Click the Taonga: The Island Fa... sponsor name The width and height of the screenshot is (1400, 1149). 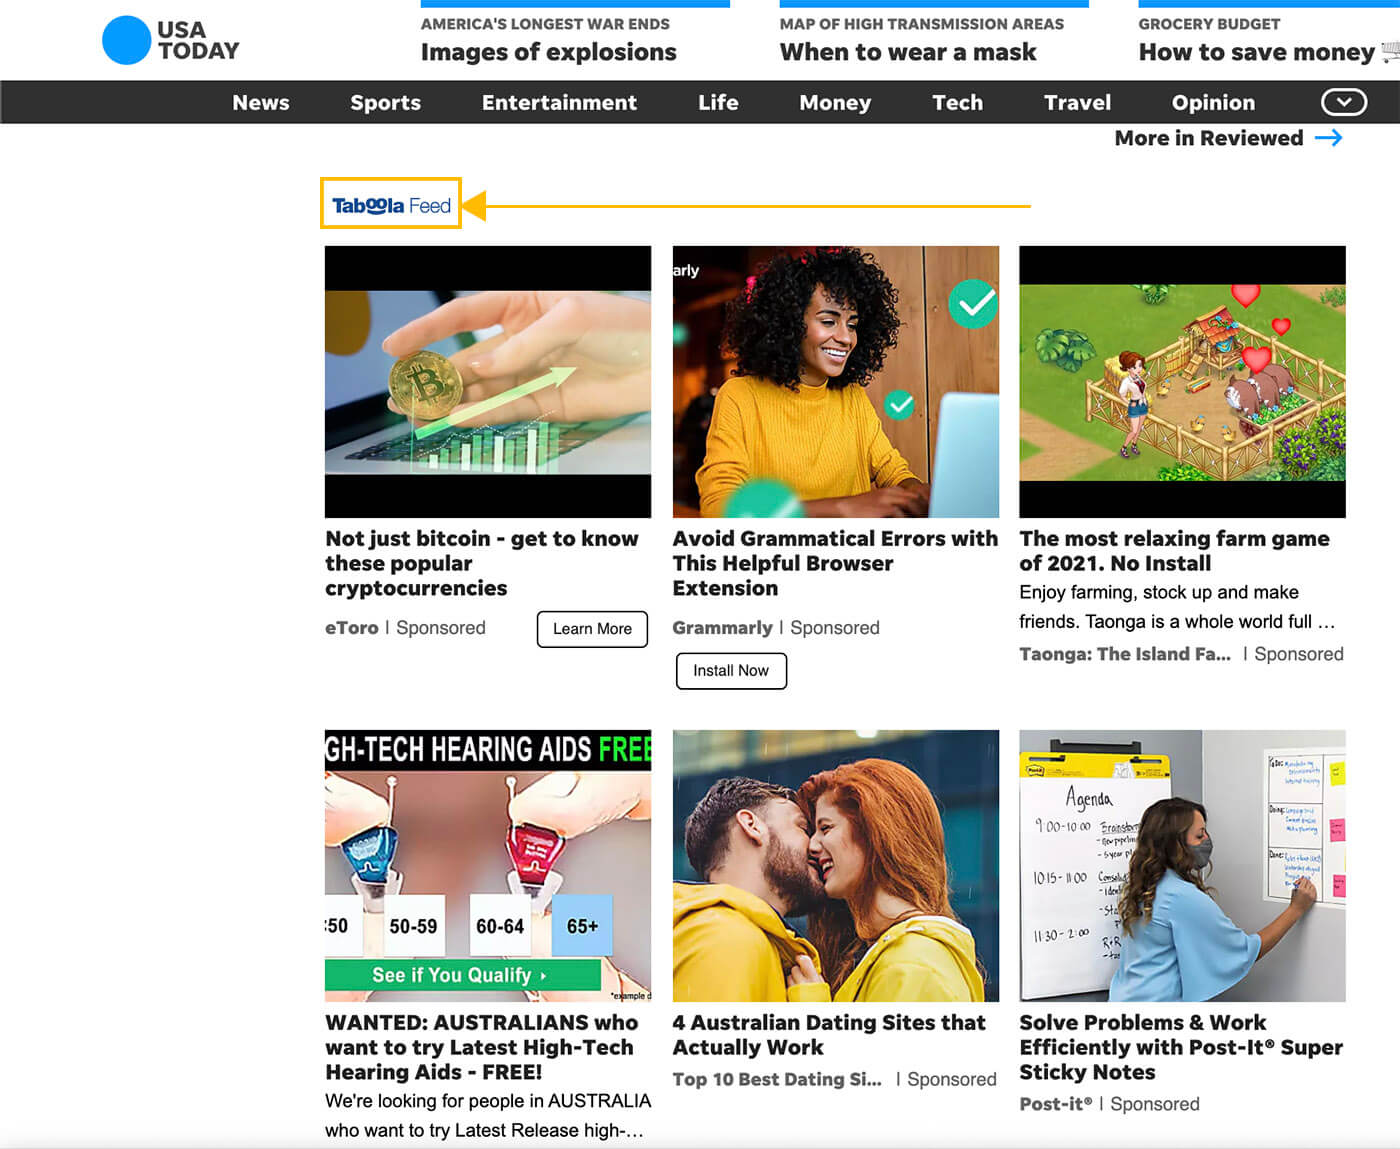click(x=1125, y=654)
